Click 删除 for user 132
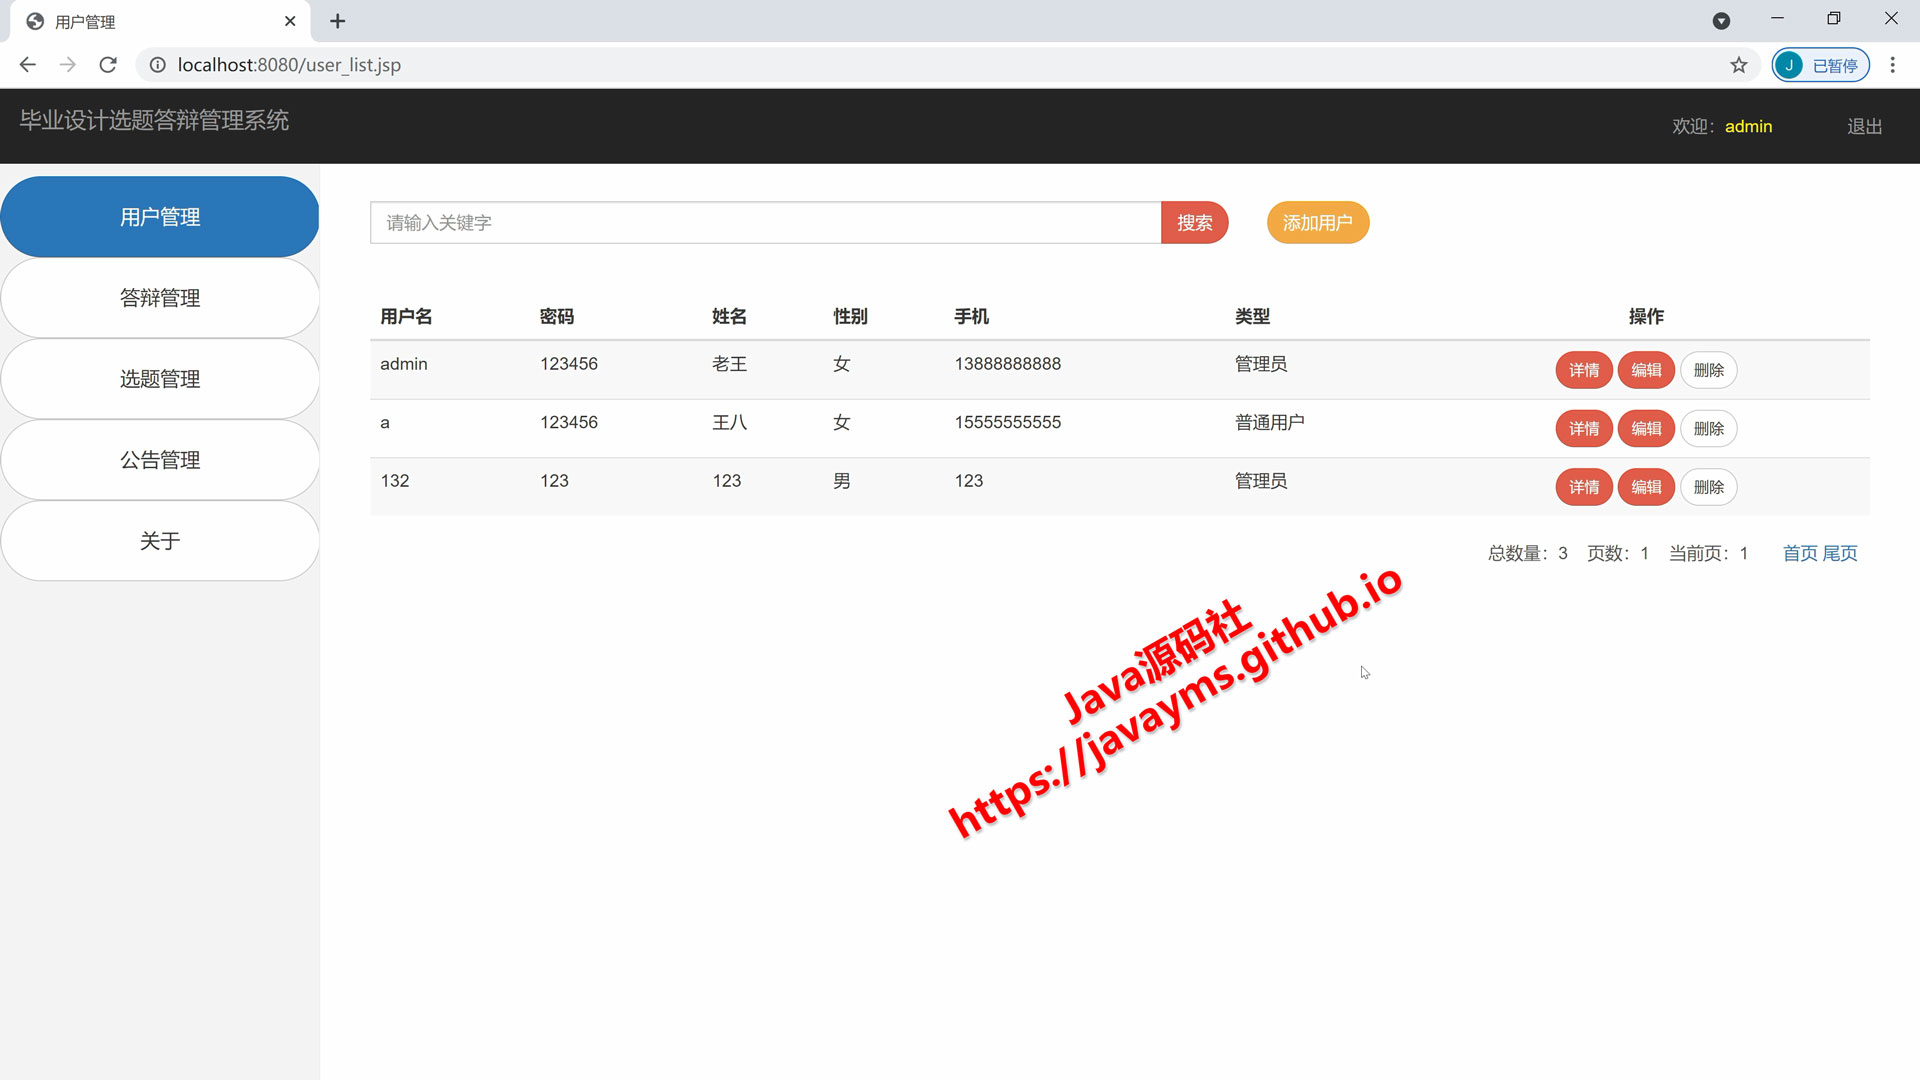Screen dimensions: 1920x1080 1709,487
